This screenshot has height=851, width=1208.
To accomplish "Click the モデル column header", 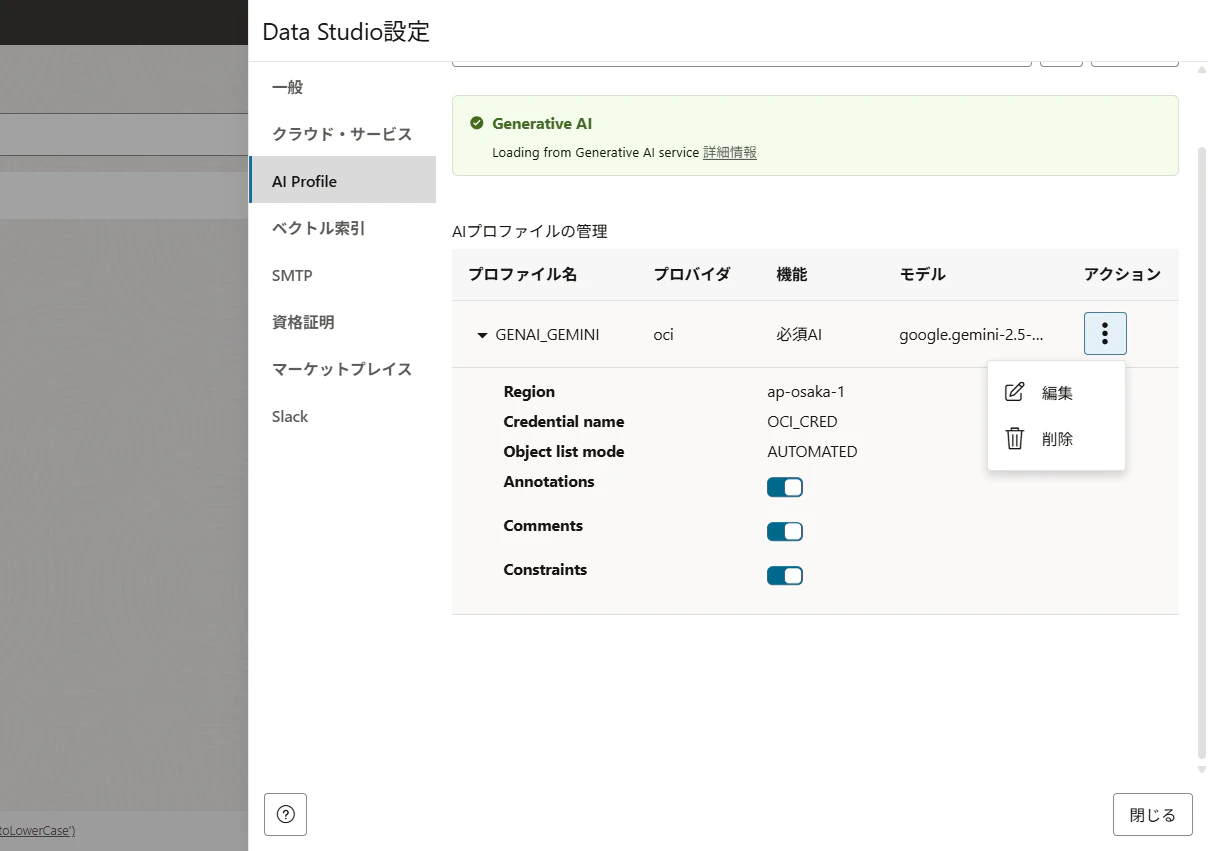I will click(922, 274).
